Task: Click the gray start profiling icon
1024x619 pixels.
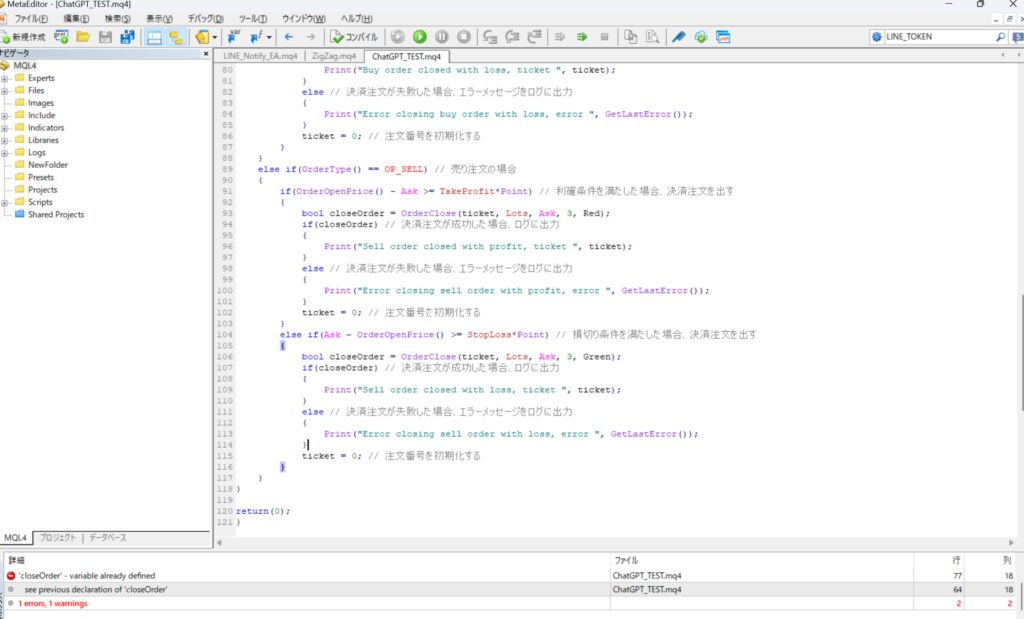Action: click(560, 37)
